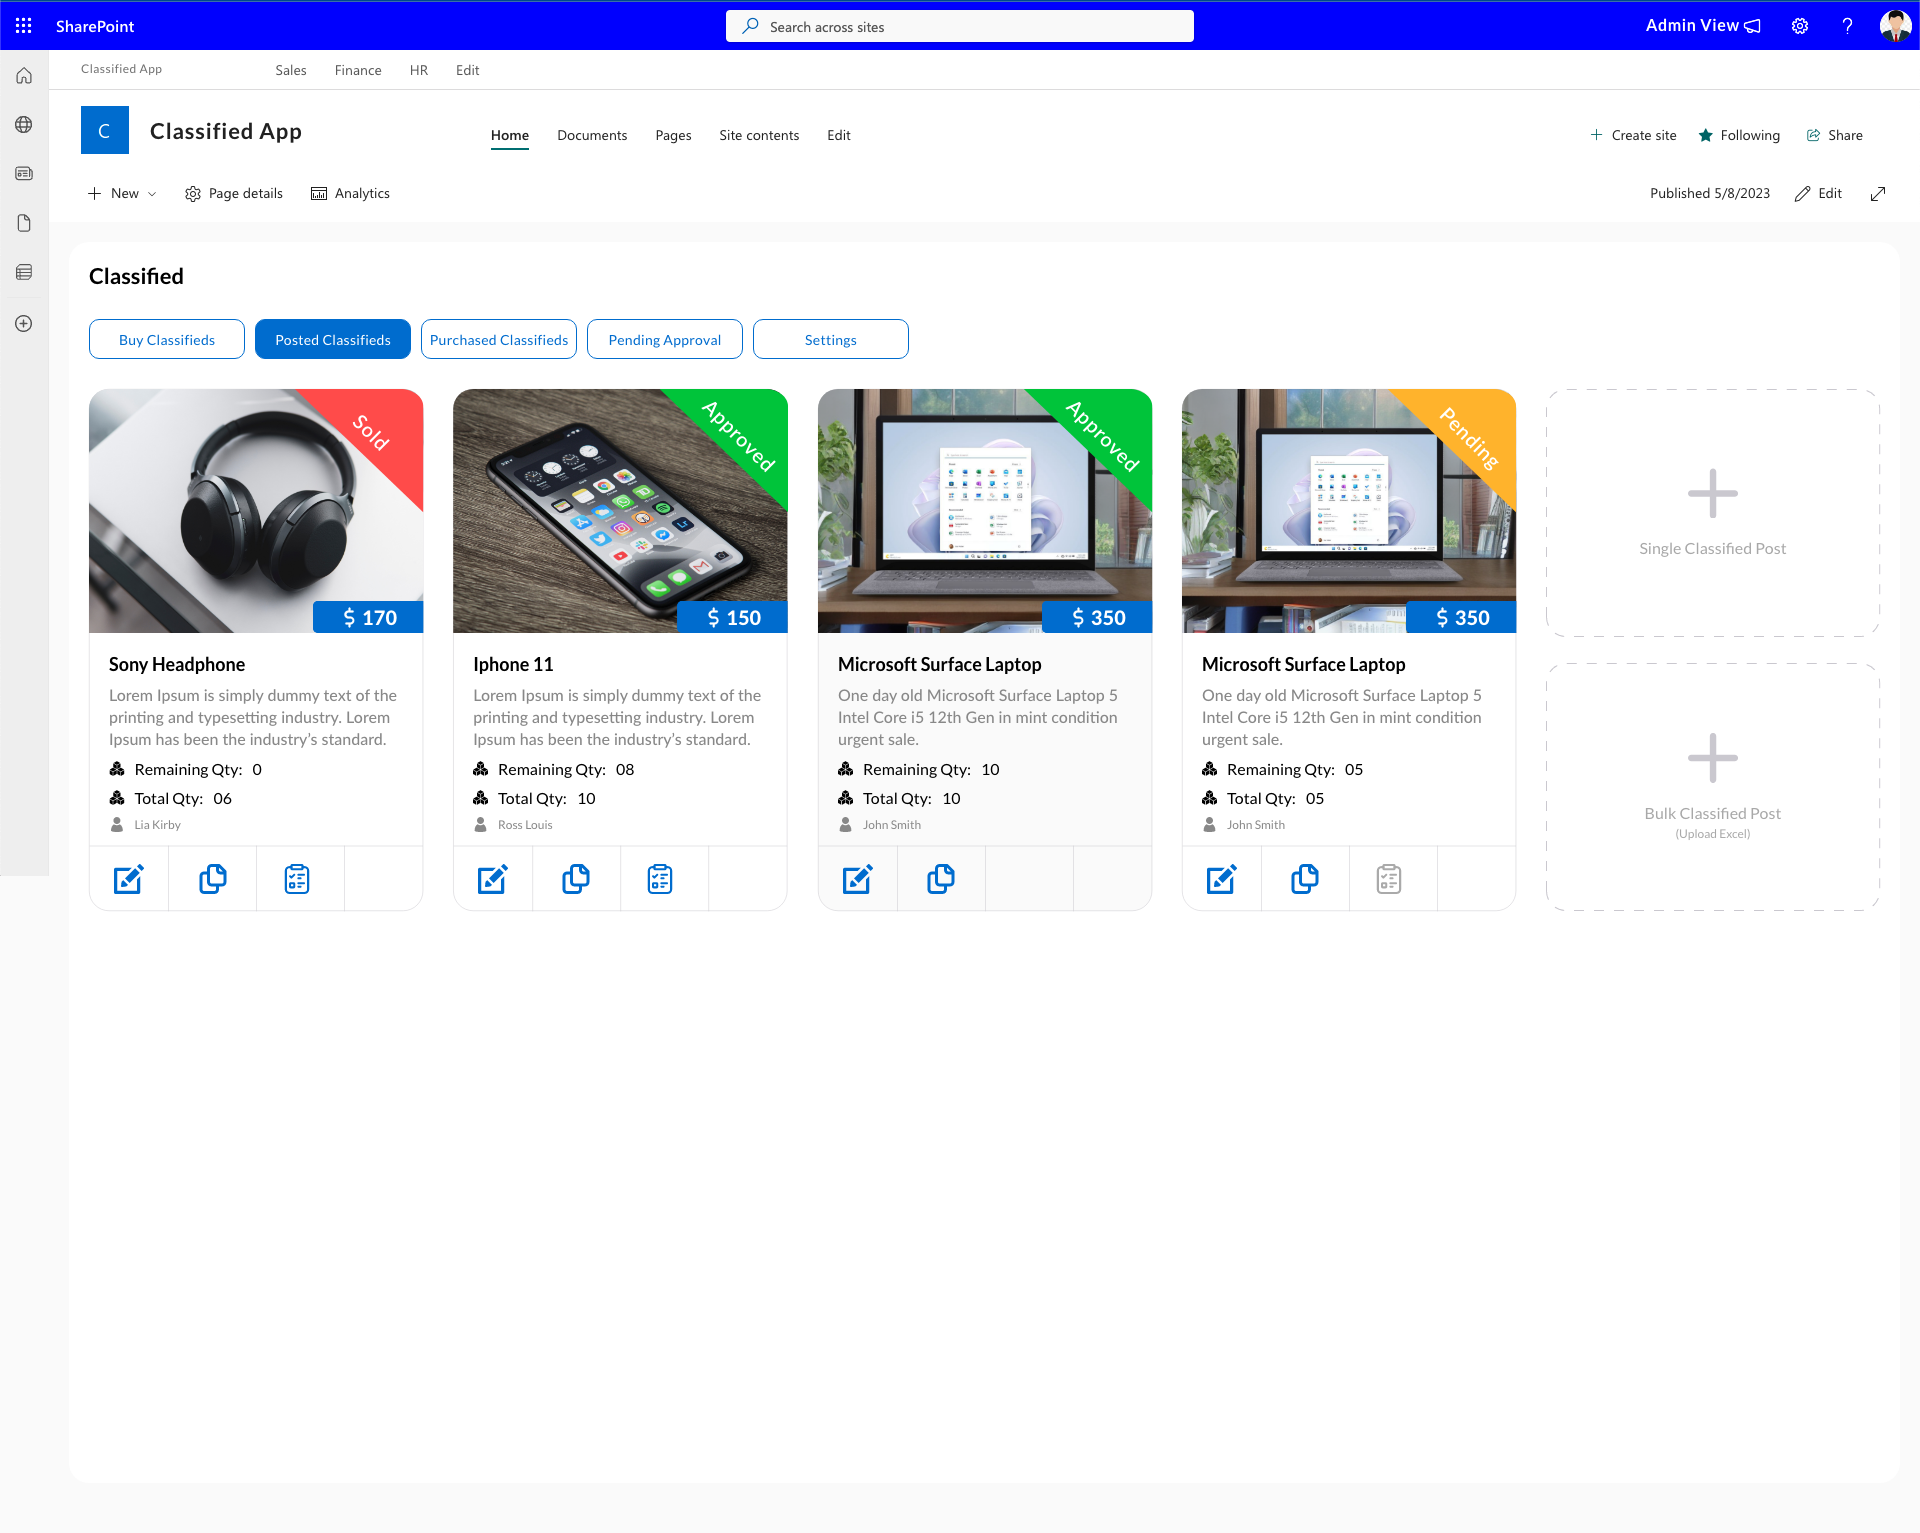Screen dimensions: 1920x1533
Task: Open the Settings tab
Action: click(x=831, y=339)
